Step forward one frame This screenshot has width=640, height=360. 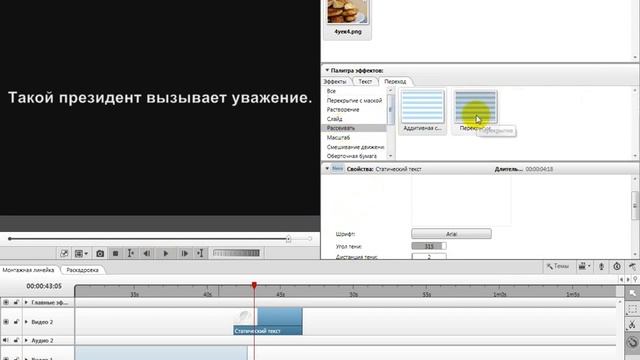[184, 253]
